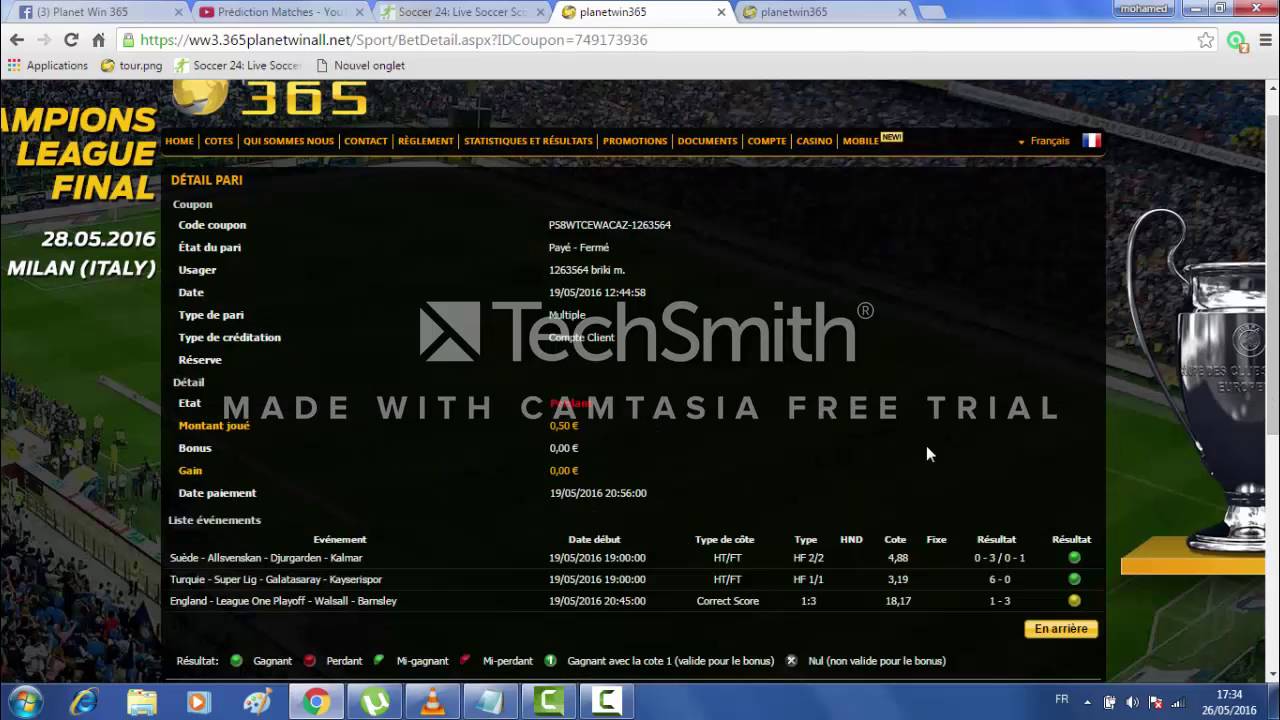Open the COTES menu item
Image resolution: width=1280 pixels, height=720 pixels.
pyautogui.click(x=218, y=141)
